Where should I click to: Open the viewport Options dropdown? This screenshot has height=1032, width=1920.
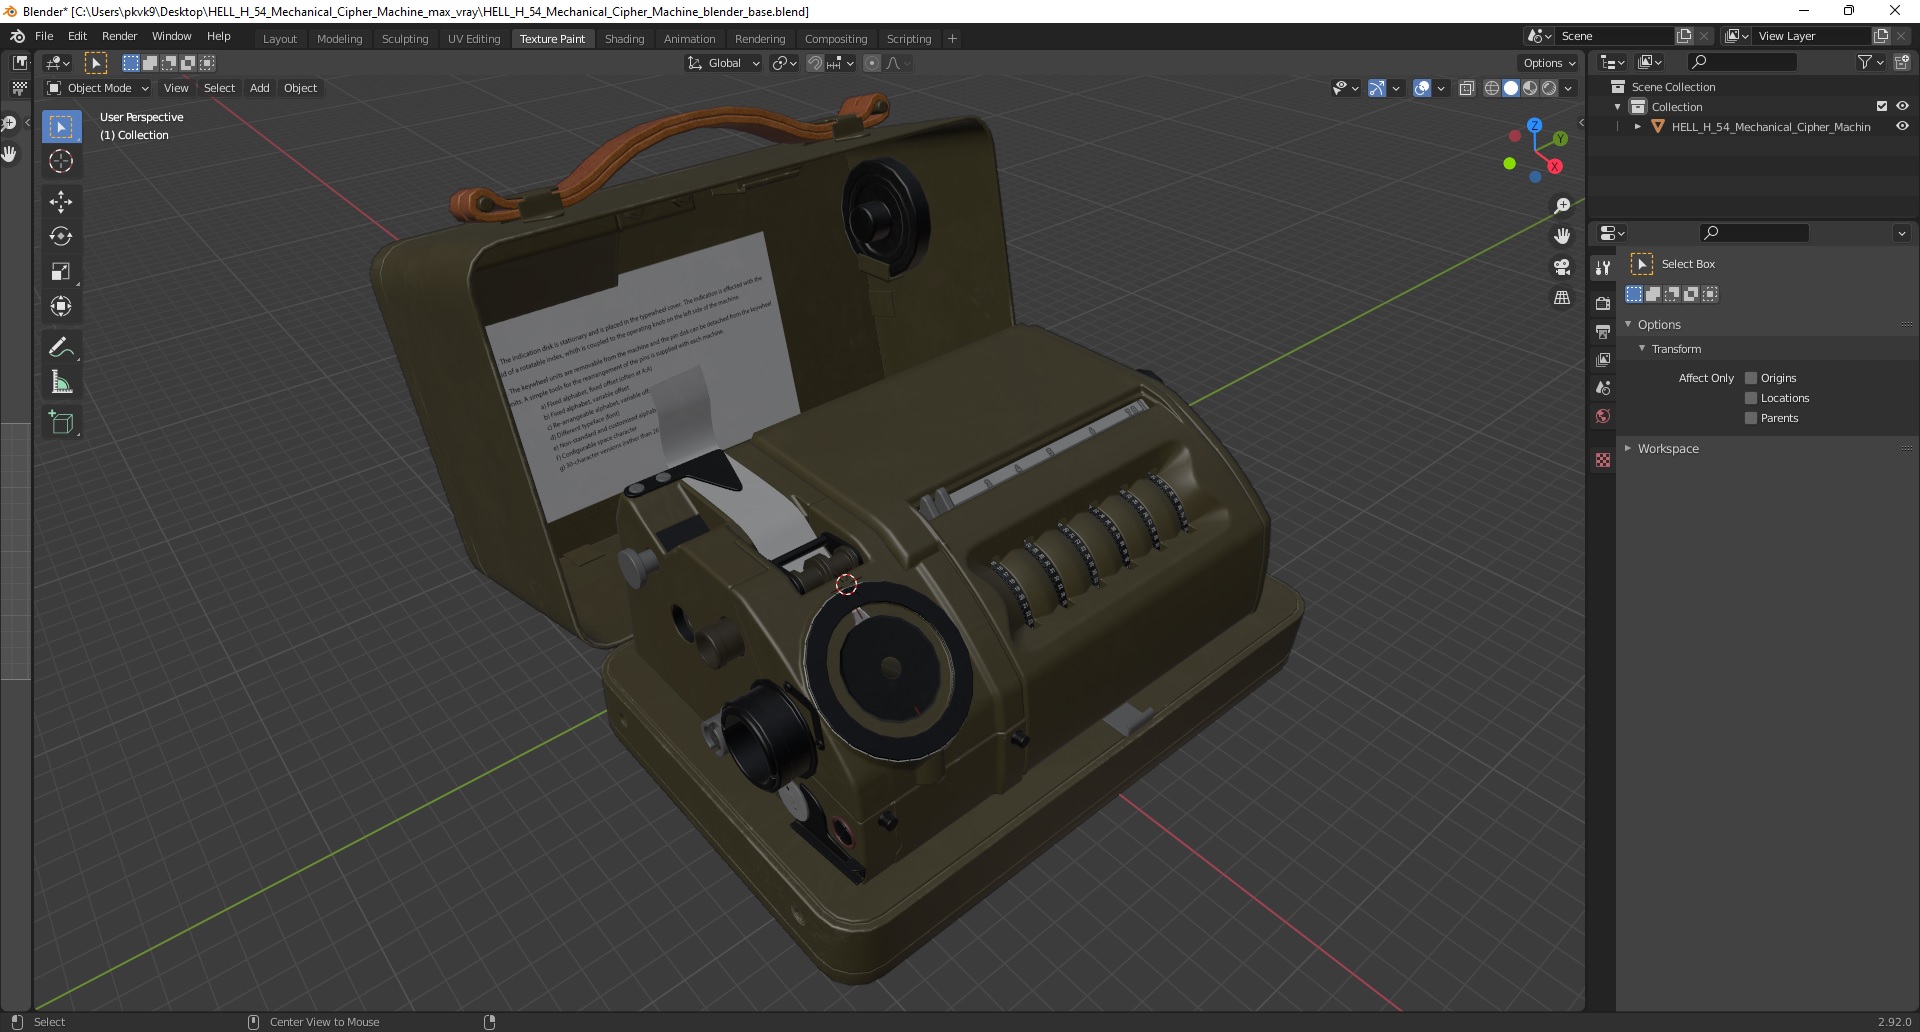tap(1549, 63)
